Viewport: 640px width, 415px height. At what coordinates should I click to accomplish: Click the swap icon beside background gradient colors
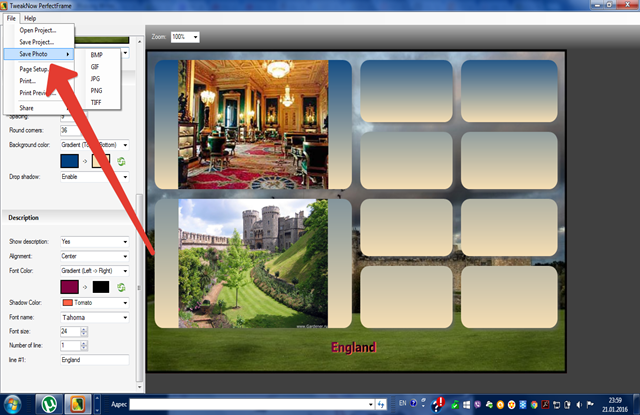coord(121,161)
